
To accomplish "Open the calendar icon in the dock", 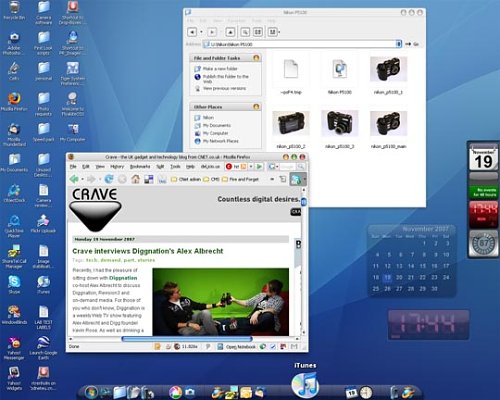I will click(351, 393).
